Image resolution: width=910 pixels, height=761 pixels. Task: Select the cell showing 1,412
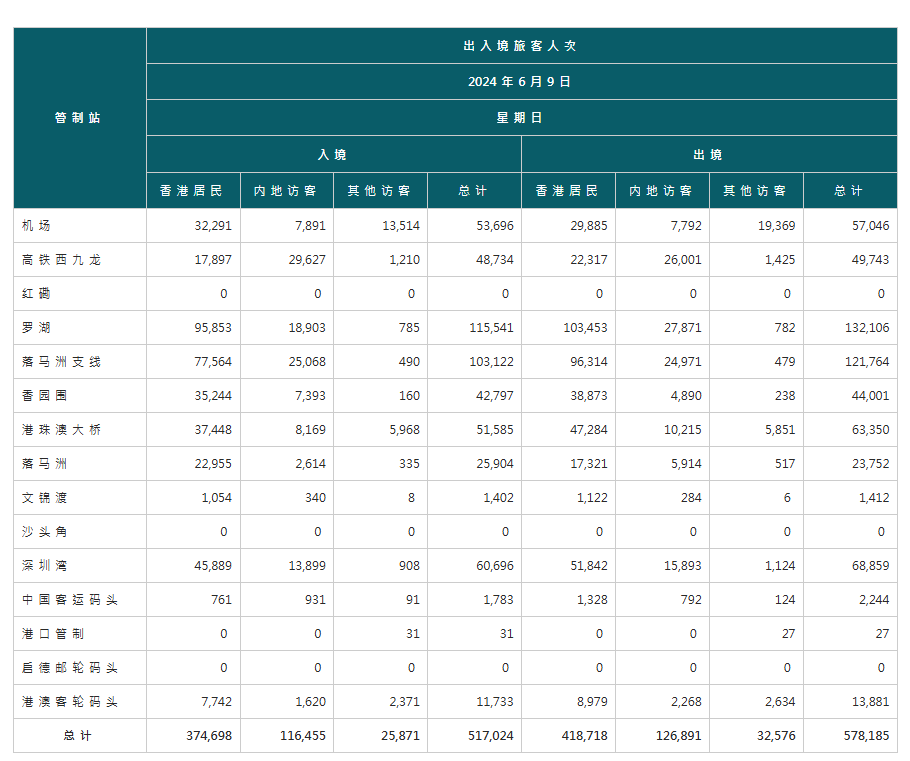[x=850, y=497]
